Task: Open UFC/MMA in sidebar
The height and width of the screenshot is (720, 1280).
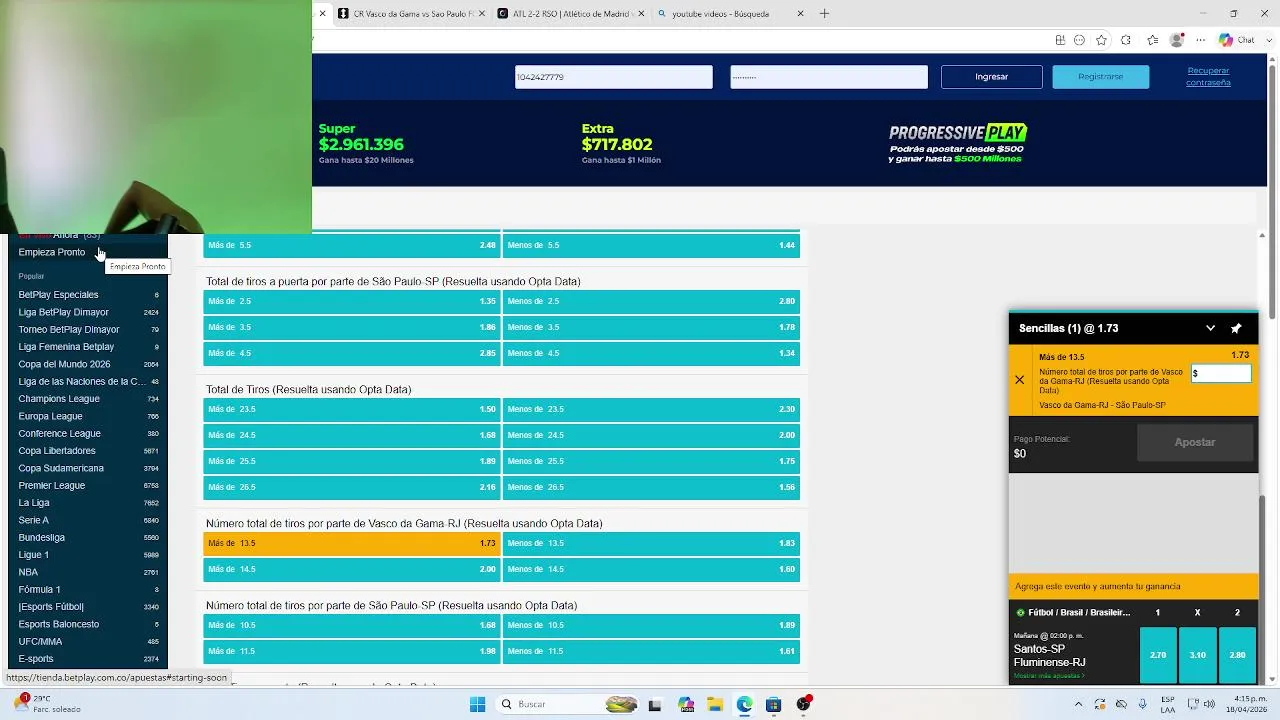Action: point(40,641)
